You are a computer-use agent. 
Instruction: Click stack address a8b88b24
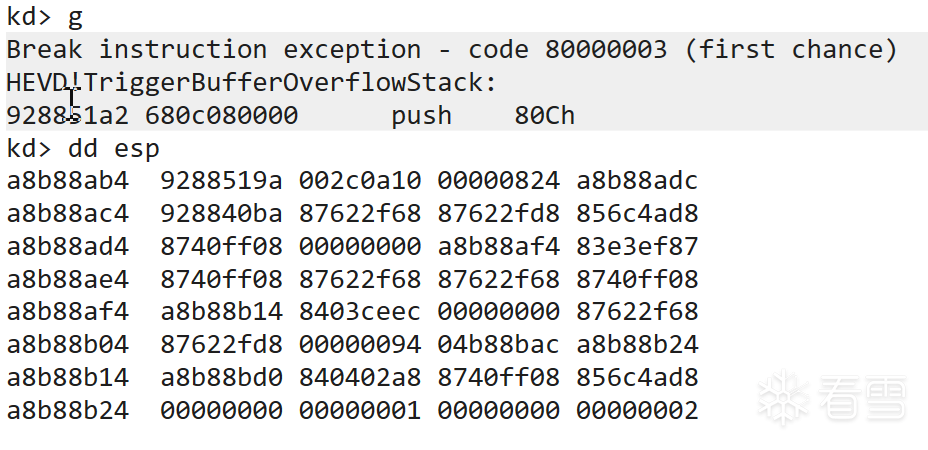tap(67, 410)
